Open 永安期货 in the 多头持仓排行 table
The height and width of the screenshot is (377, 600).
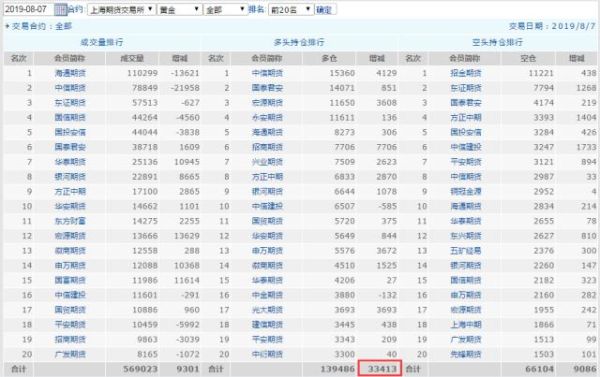[x=267, y=118]
